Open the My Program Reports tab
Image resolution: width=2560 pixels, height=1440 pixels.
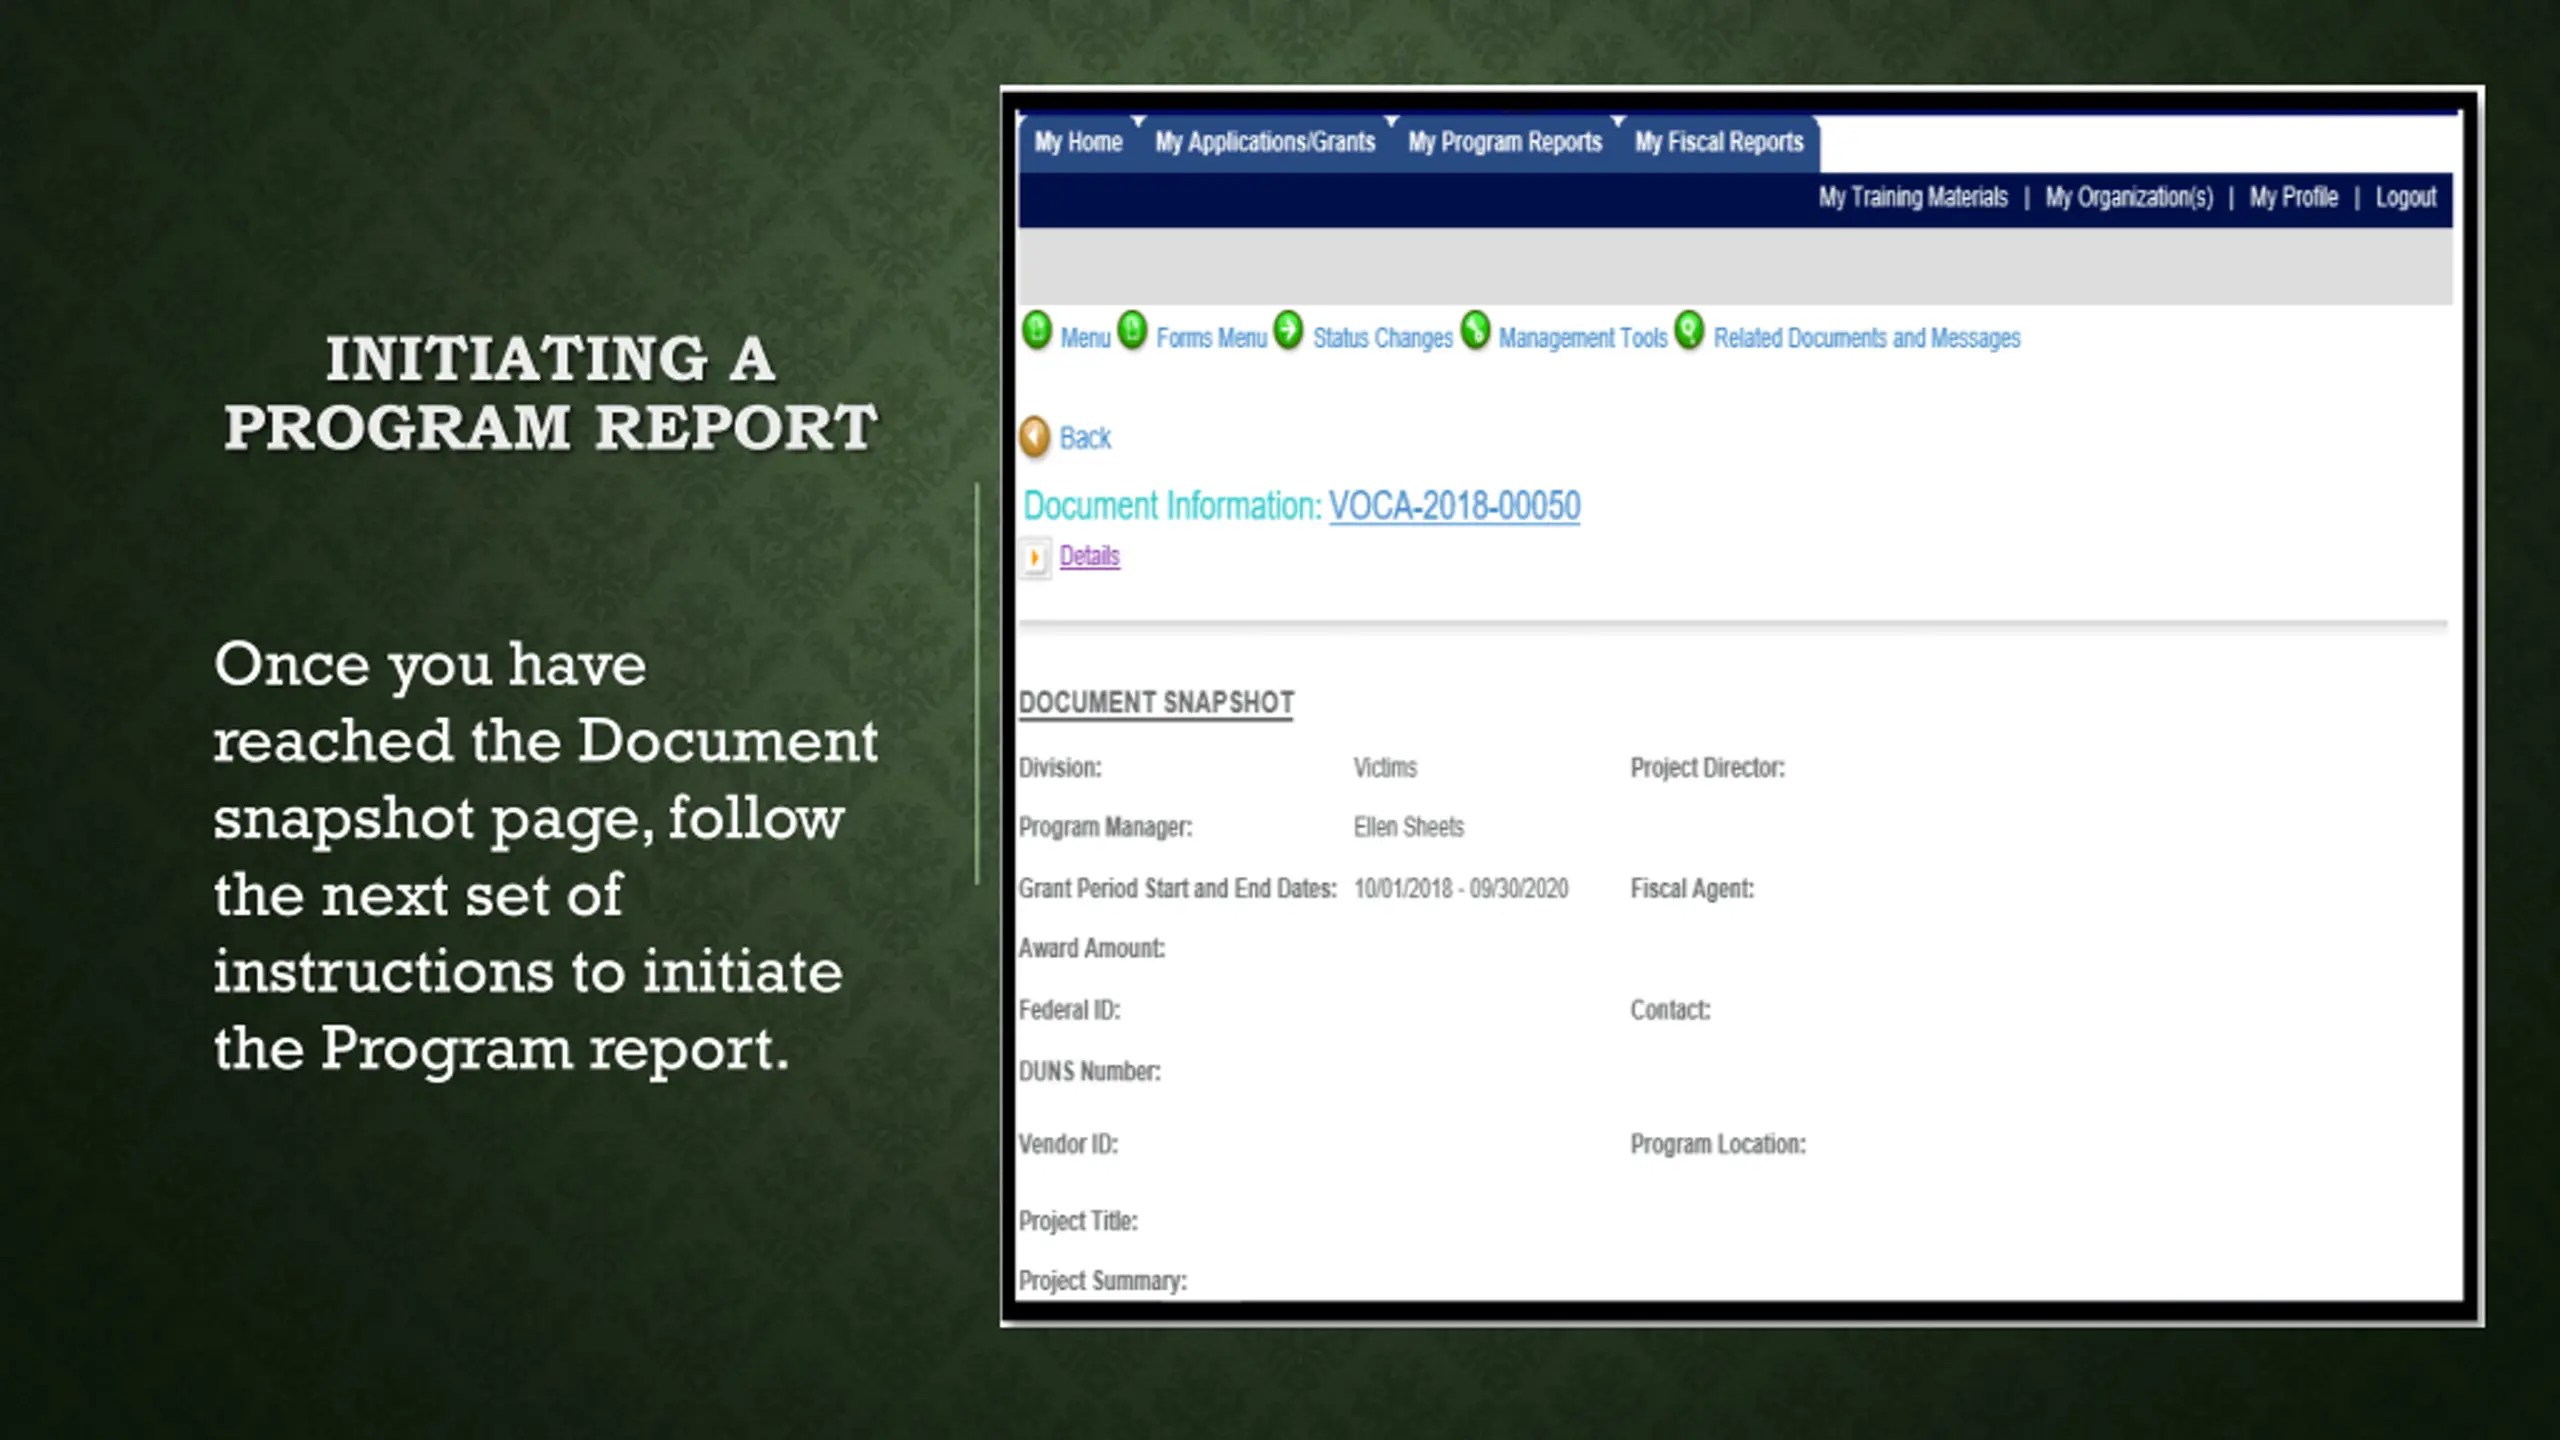pyautogui.click(x=1505, y=142)
